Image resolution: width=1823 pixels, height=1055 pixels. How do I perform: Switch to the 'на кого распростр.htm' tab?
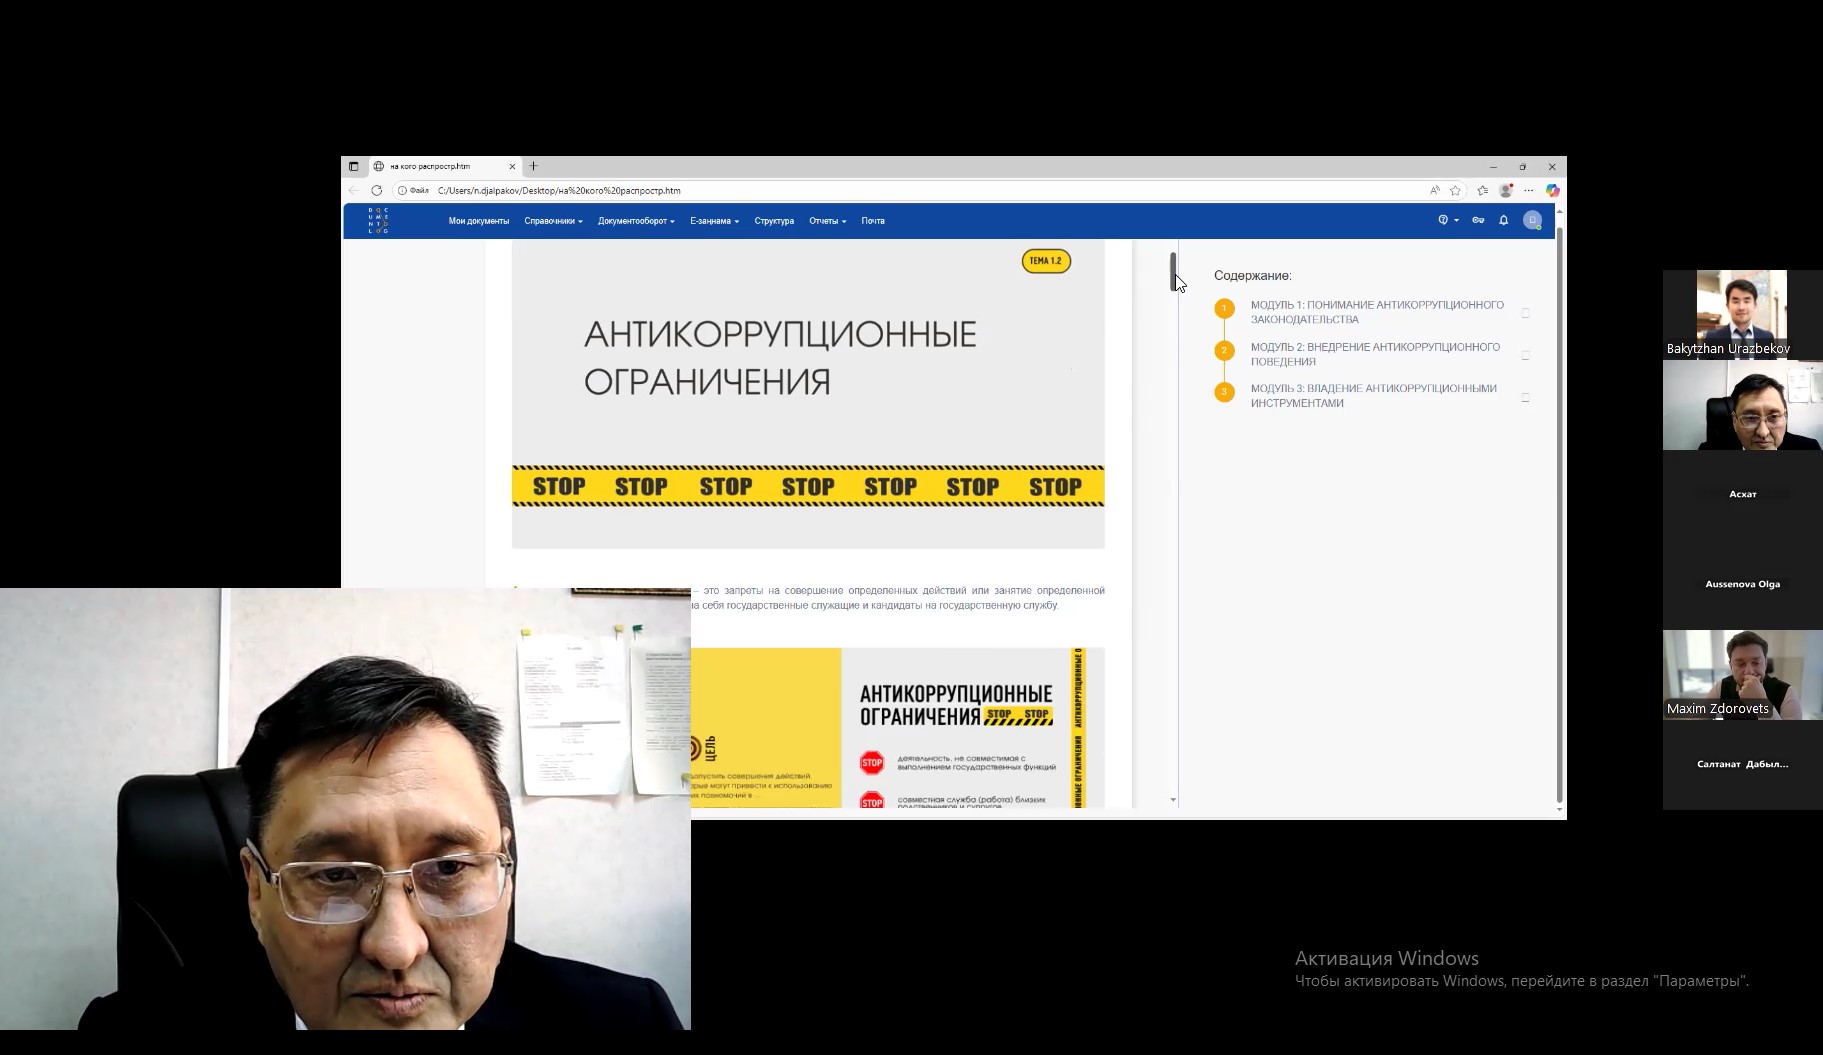430,167
